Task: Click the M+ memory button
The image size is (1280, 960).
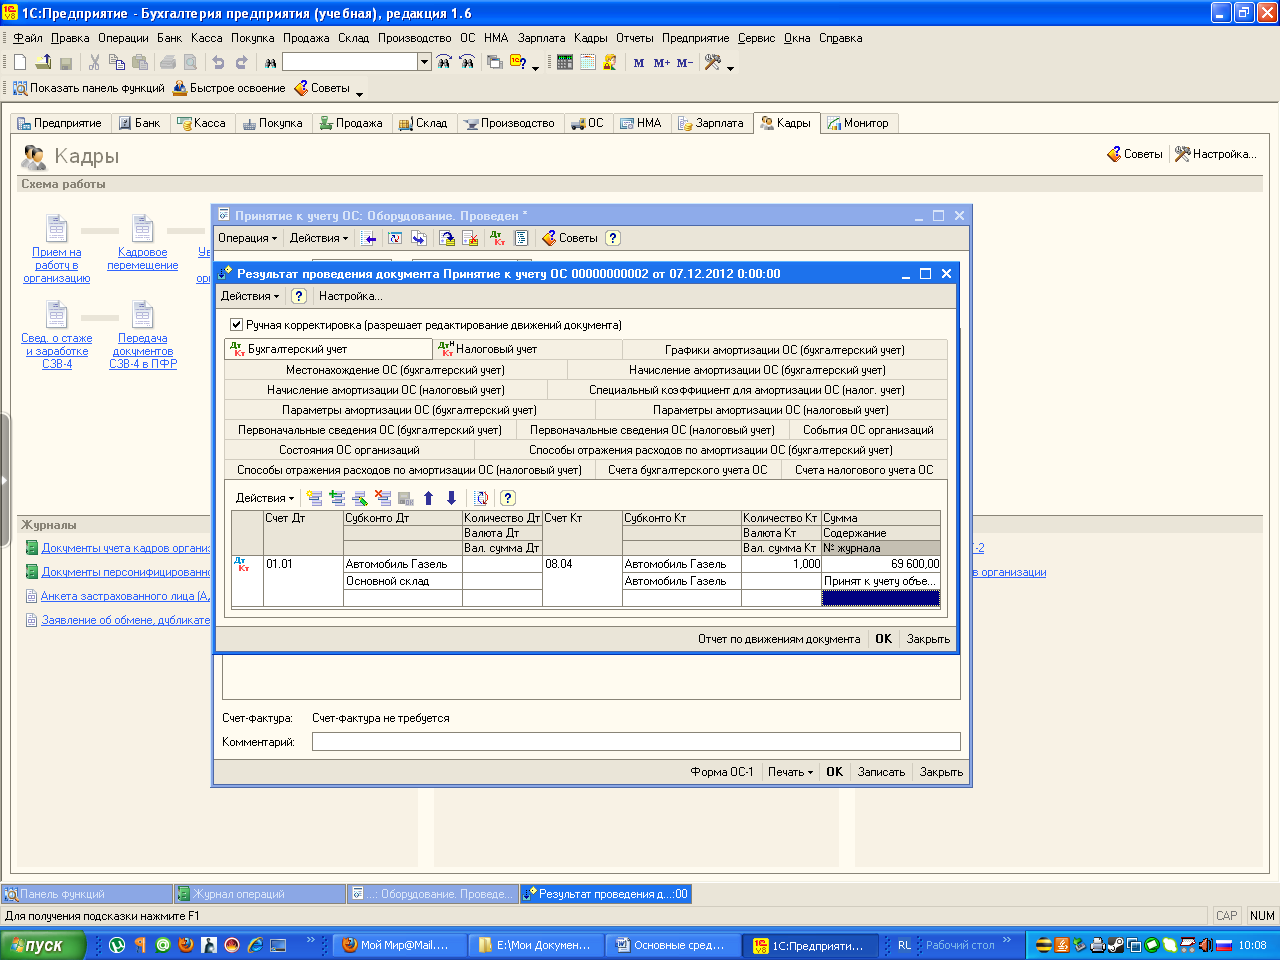Action: [662, 62]
